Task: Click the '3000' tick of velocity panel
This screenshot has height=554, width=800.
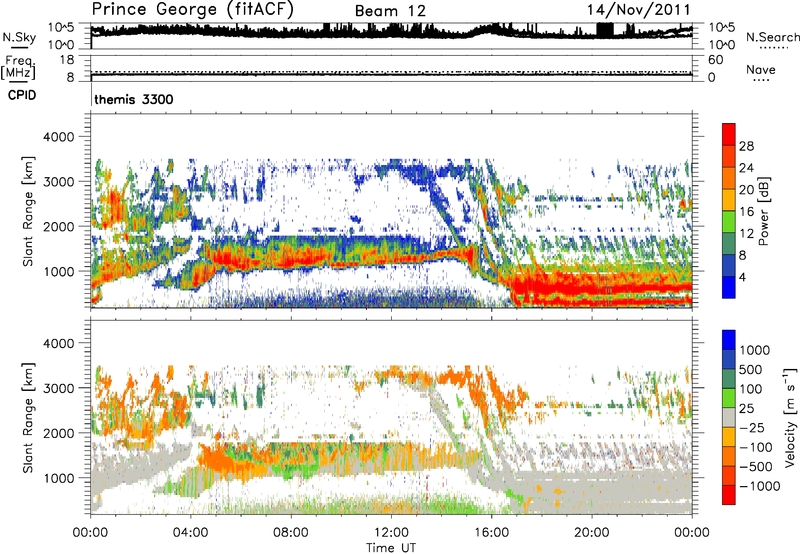Action: [x=59, y=388]
